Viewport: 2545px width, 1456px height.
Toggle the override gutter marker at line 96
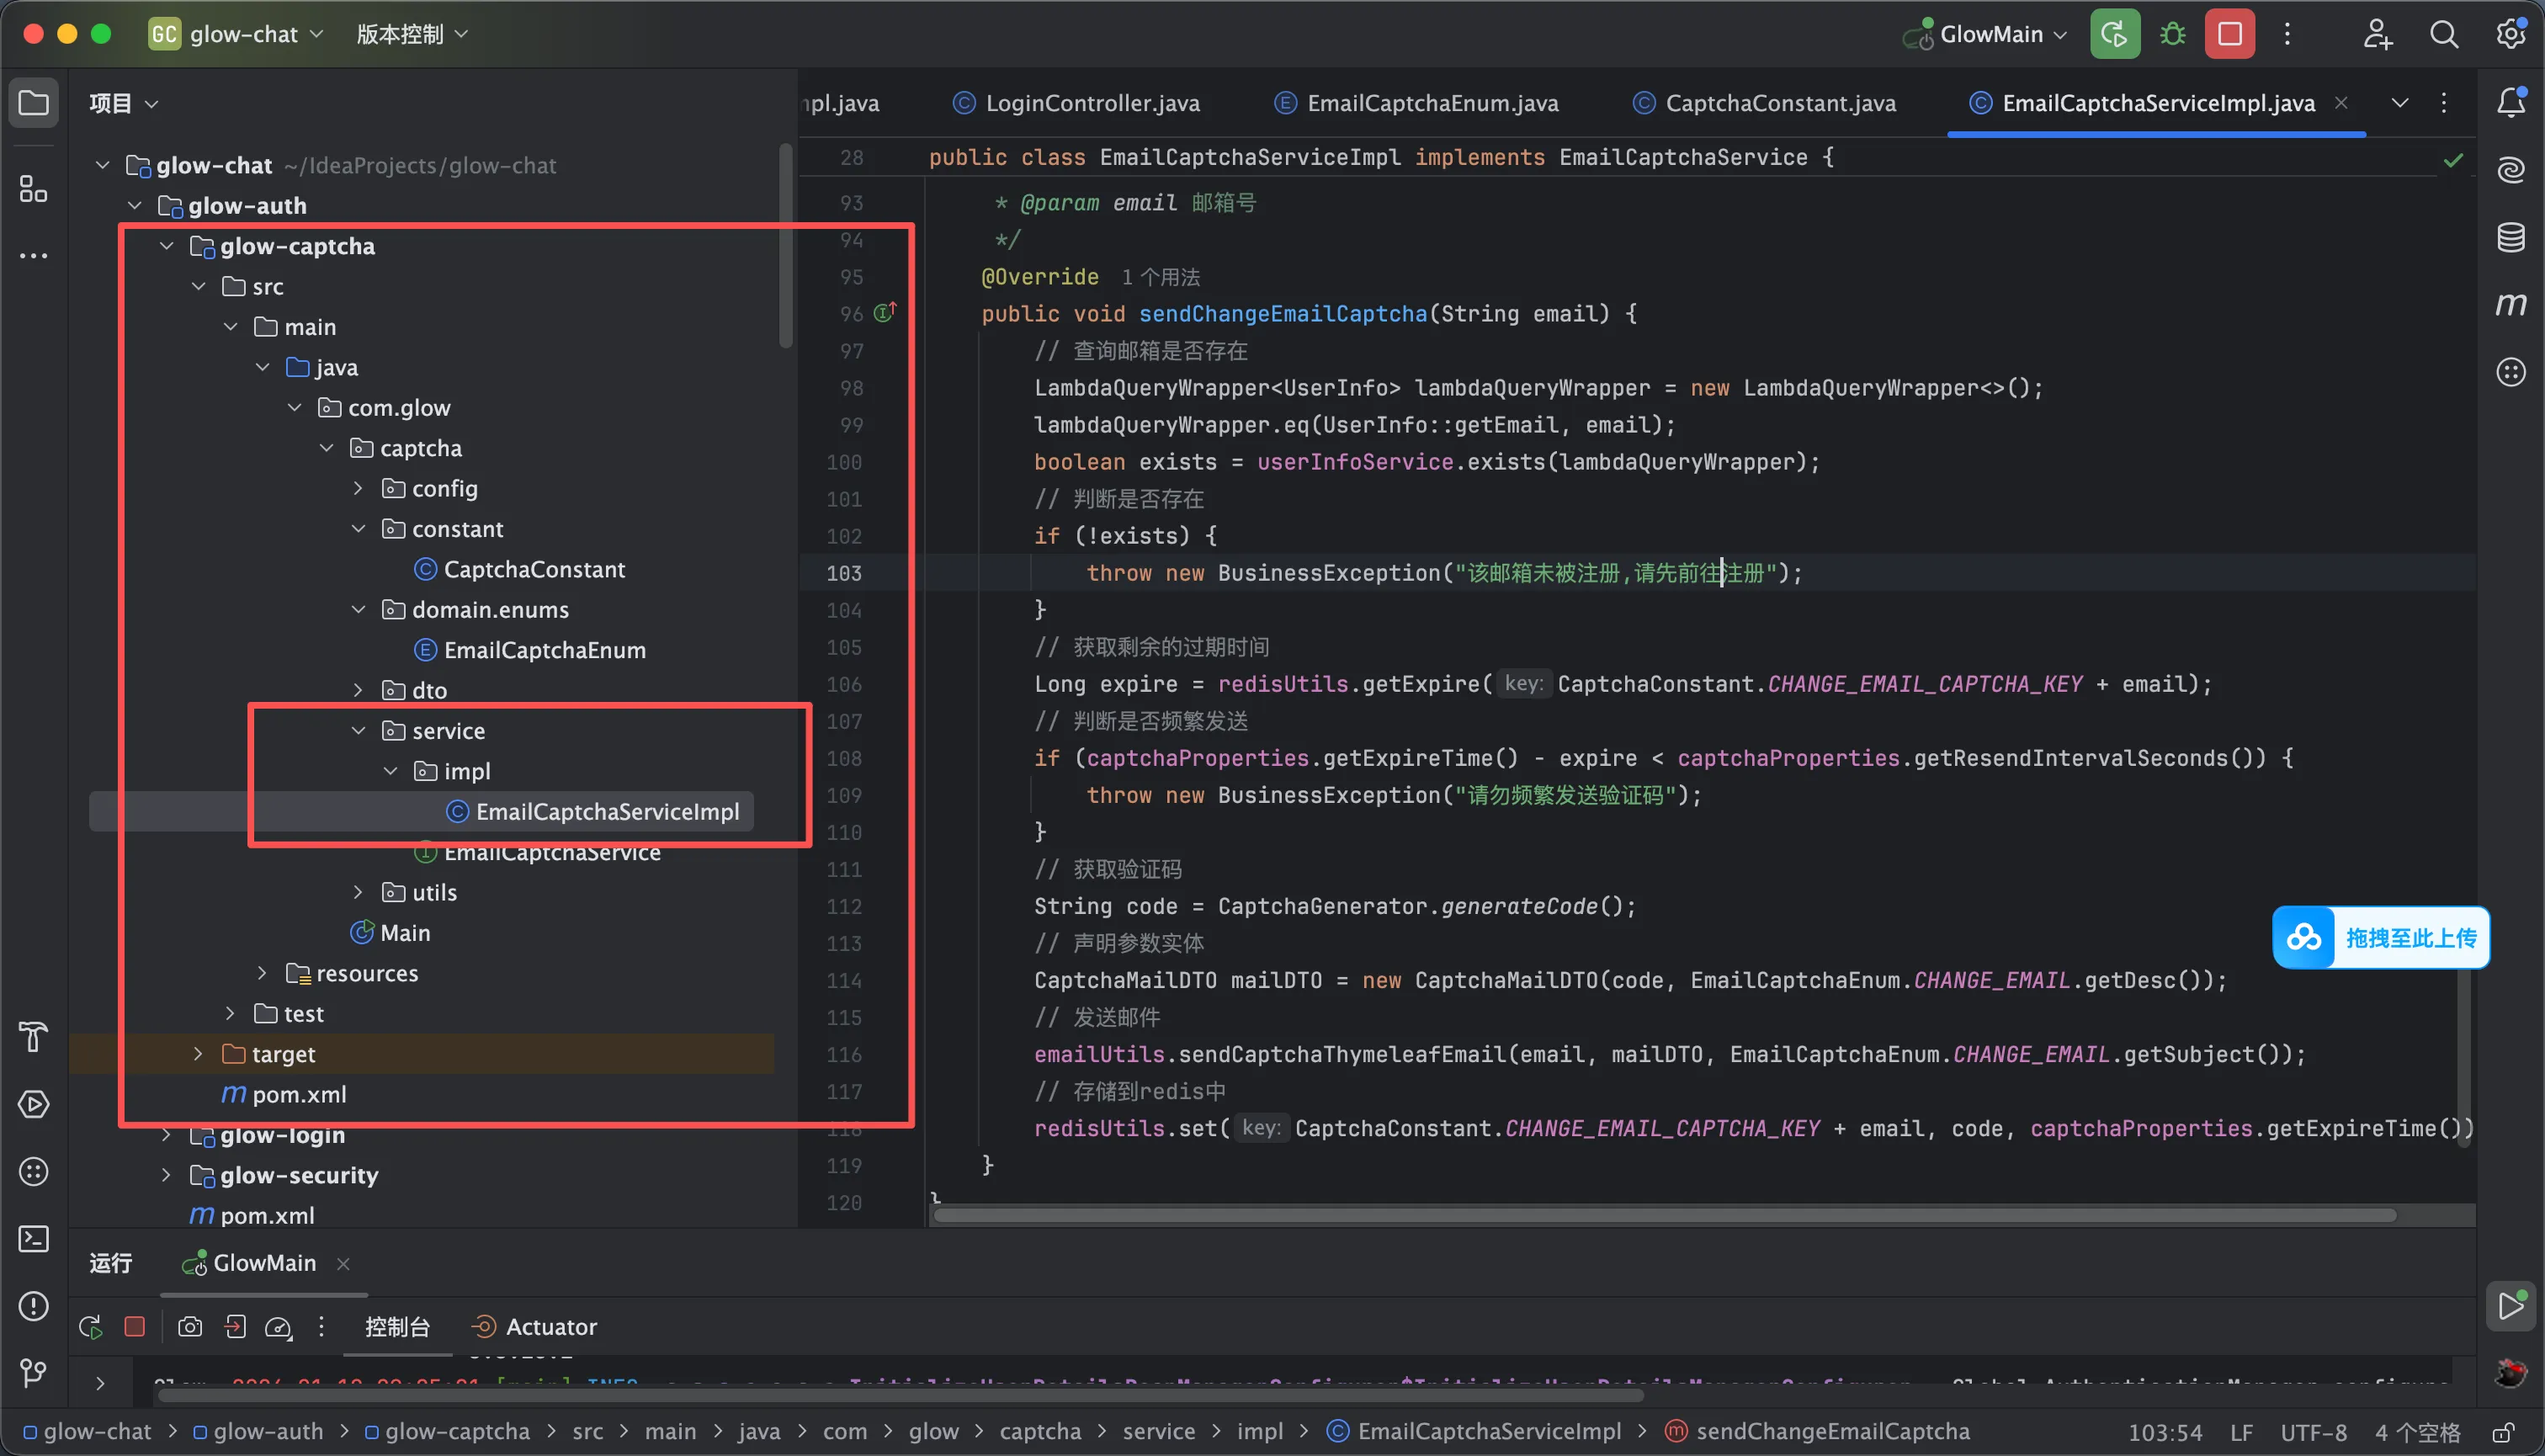[x=884, y=313]
